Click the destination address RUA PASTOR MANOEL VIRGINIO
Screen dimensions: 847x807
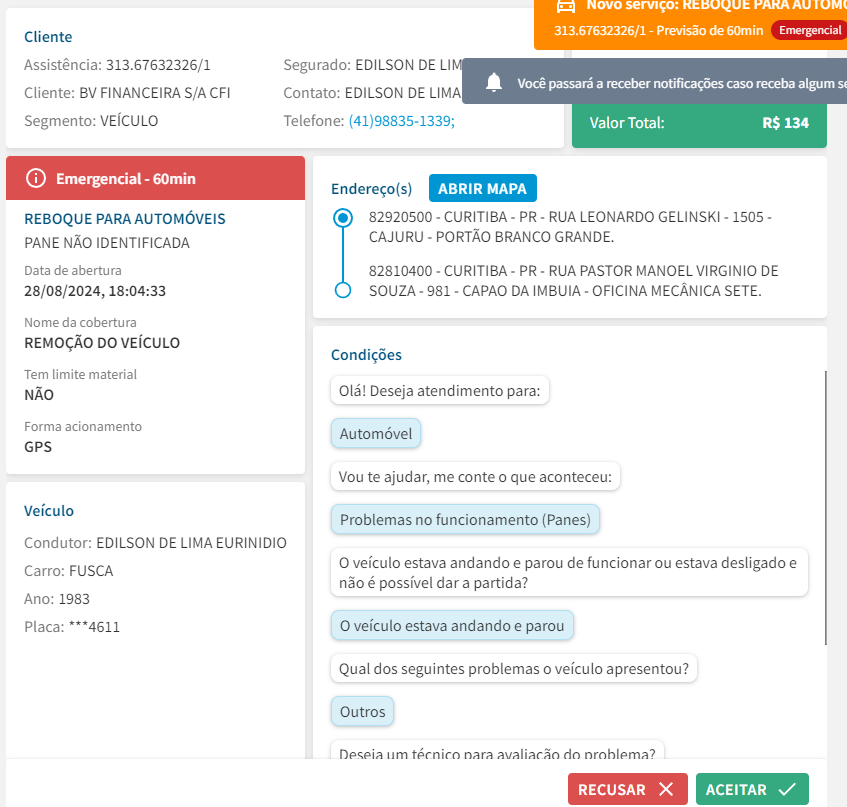574,281
